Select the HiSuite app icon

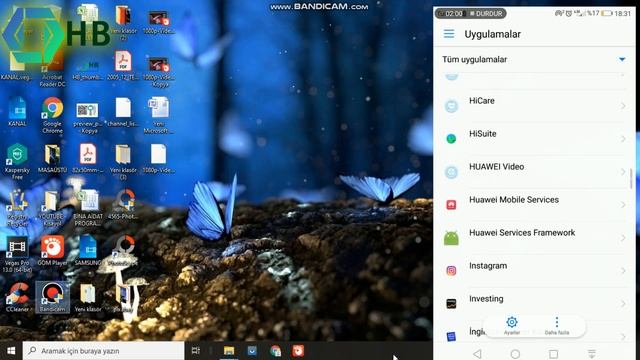(451, 139)
